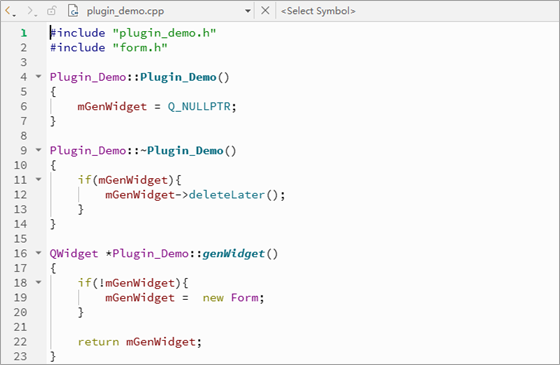Collapse the destructor block at line 9
The image size is (560, 365).
39,150
